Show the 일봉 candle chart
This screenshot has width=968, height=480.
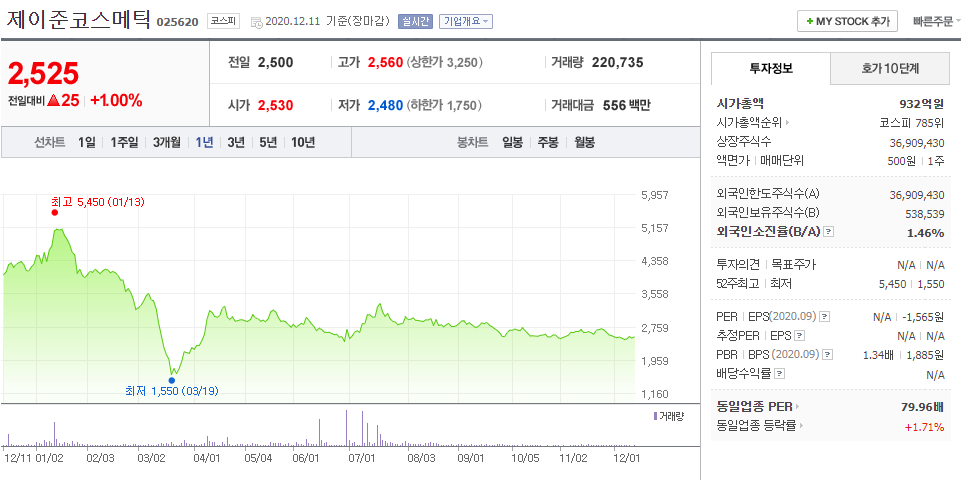click(x=512, y=143)
